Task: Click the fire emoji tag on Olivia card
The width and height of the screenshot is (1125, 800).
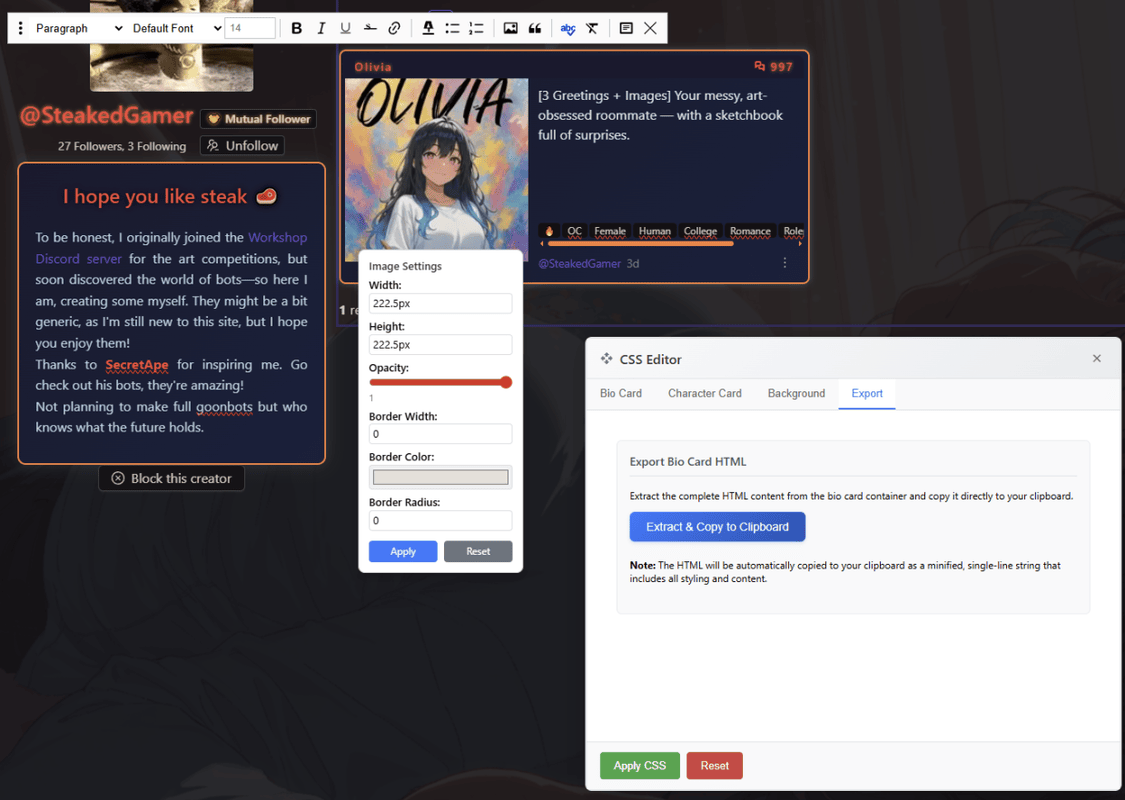Action: coord(549,231)
